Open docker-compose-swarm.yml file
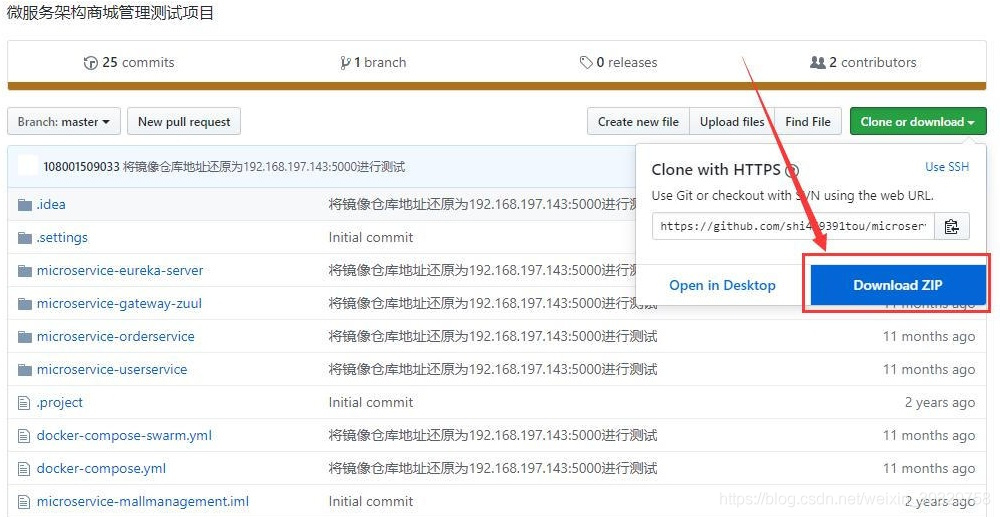This screenshot has height=517, width=1000. point(124,436)
